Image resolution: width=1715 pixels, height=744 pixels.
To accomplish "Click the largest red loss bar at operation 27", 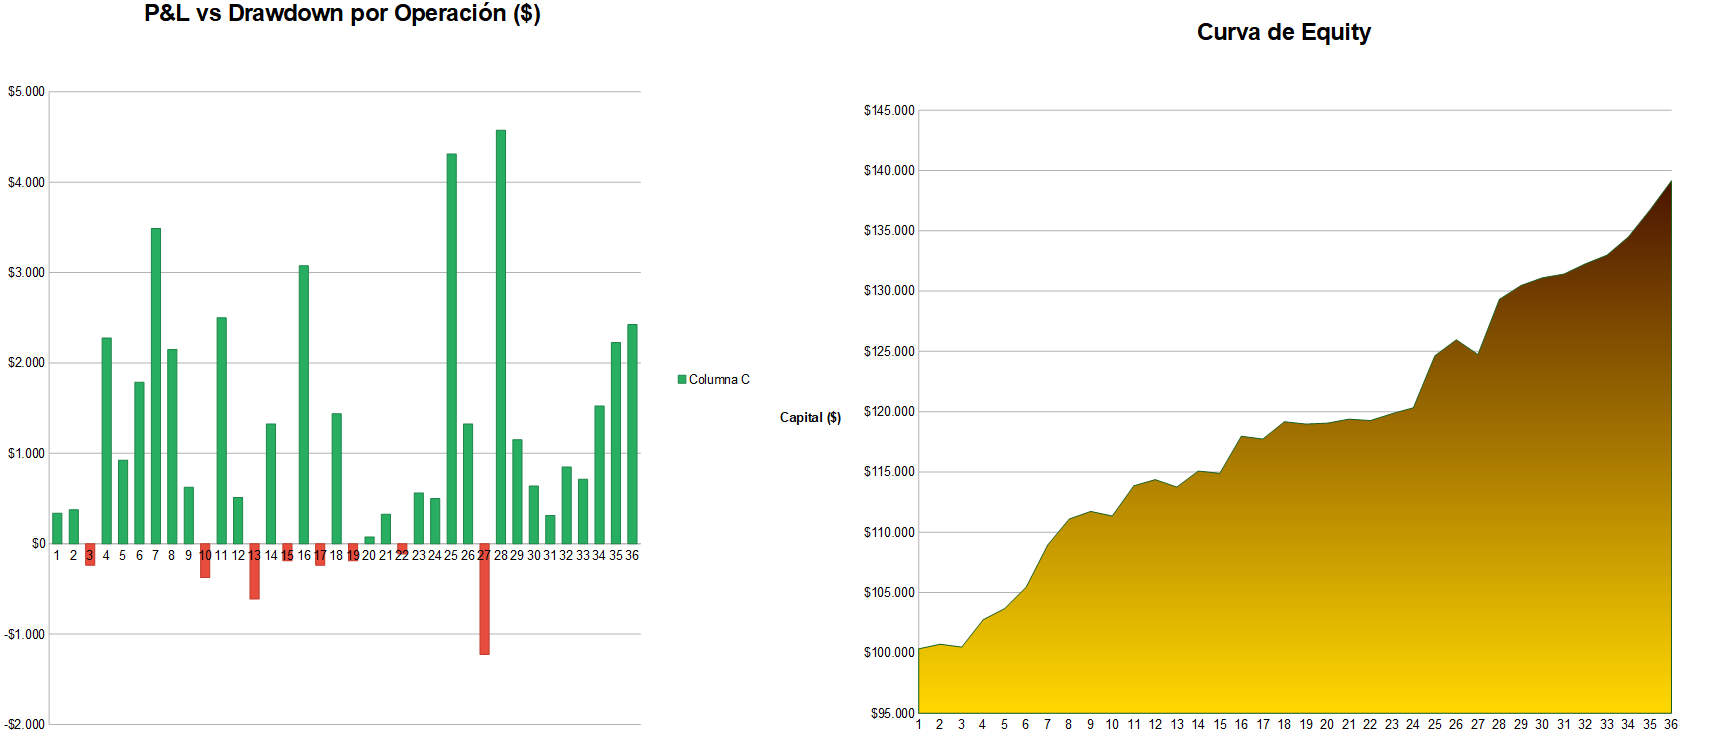I will [x=484, y=600].
